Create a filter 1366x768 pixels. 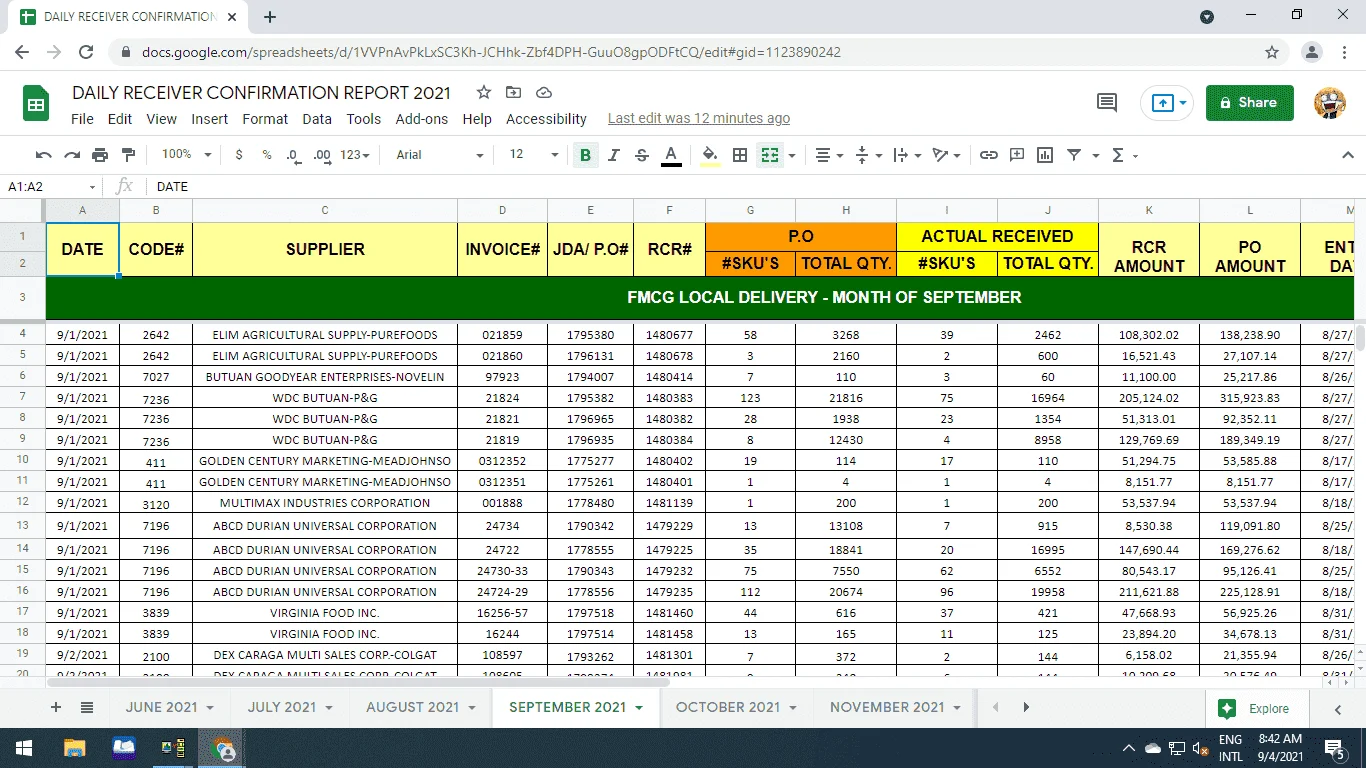(1074, 155)
